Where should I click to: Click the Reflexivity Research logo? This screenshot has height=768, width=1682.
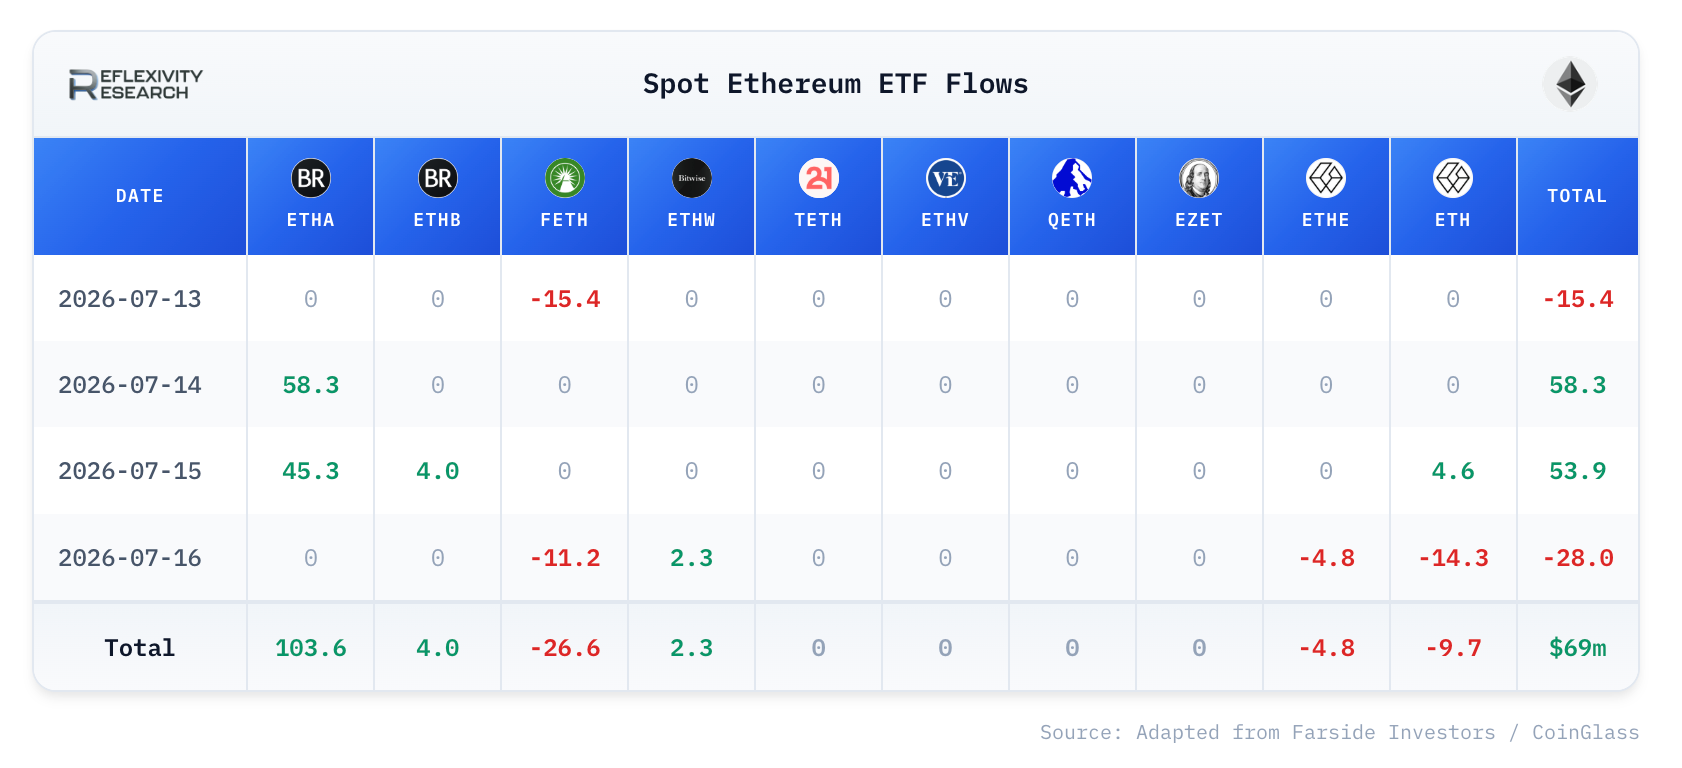135,84
